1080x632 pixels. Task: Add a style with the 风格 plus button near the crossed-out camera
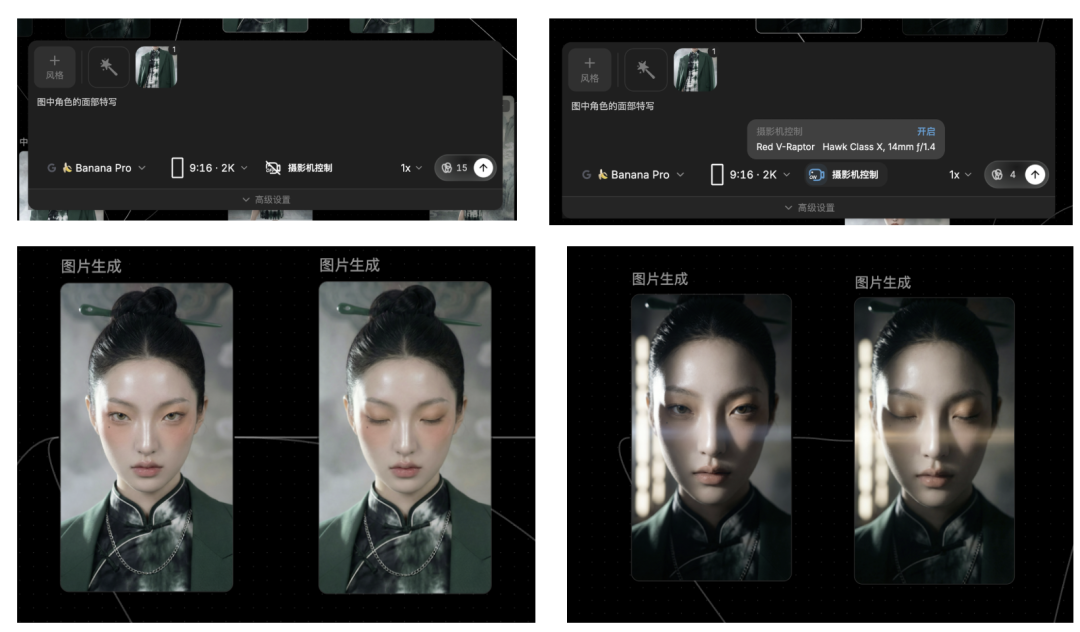click(x=55, y=67)
